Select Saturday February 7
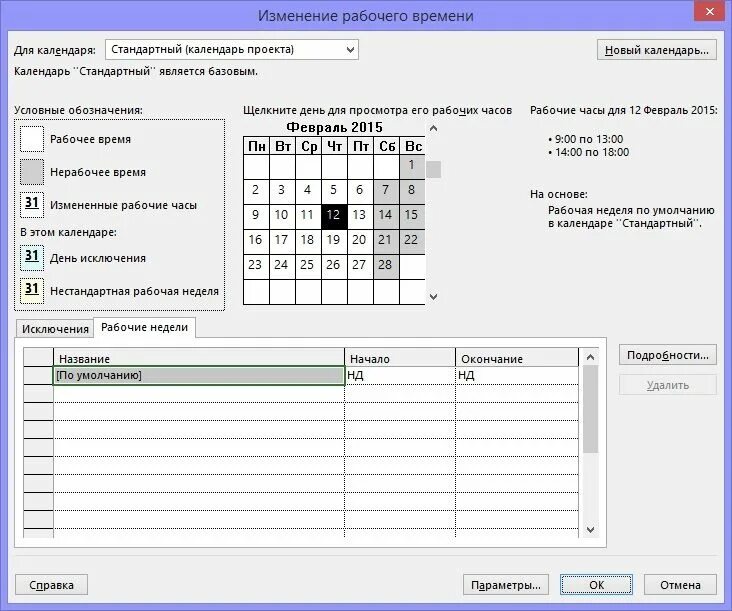The image size is (732, 611). [386, 190]
